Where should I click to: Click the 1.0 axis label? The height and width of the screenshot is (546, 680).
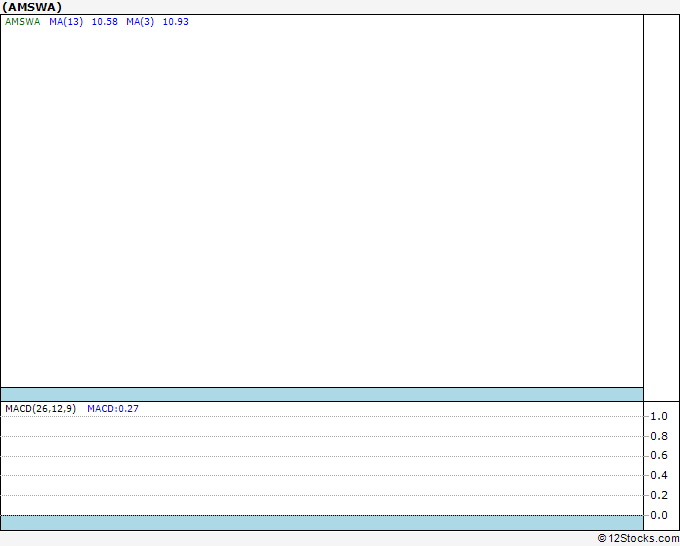pos(659,416)
